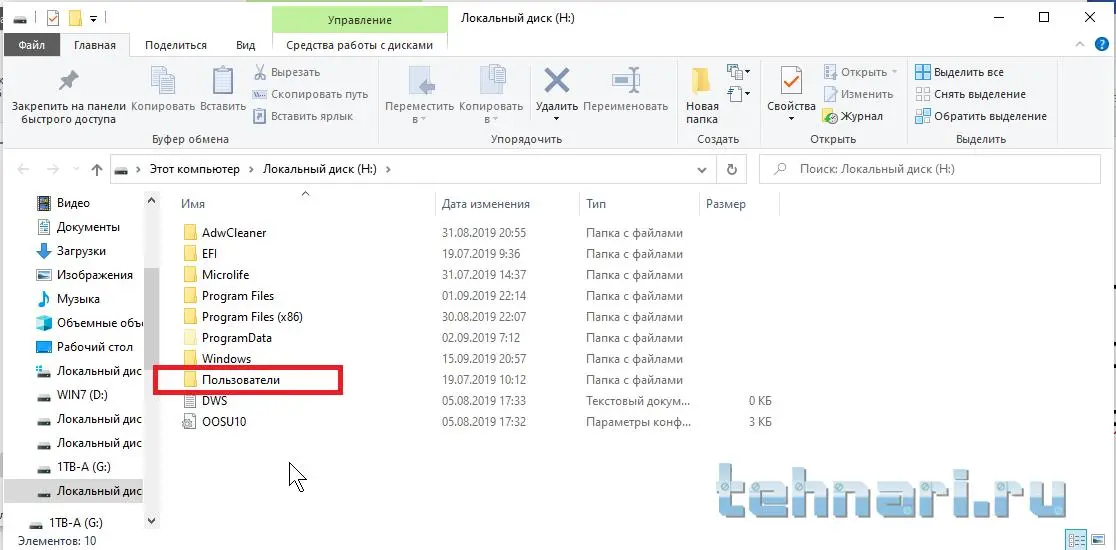Open the Файл menu tab

(31, 45)
